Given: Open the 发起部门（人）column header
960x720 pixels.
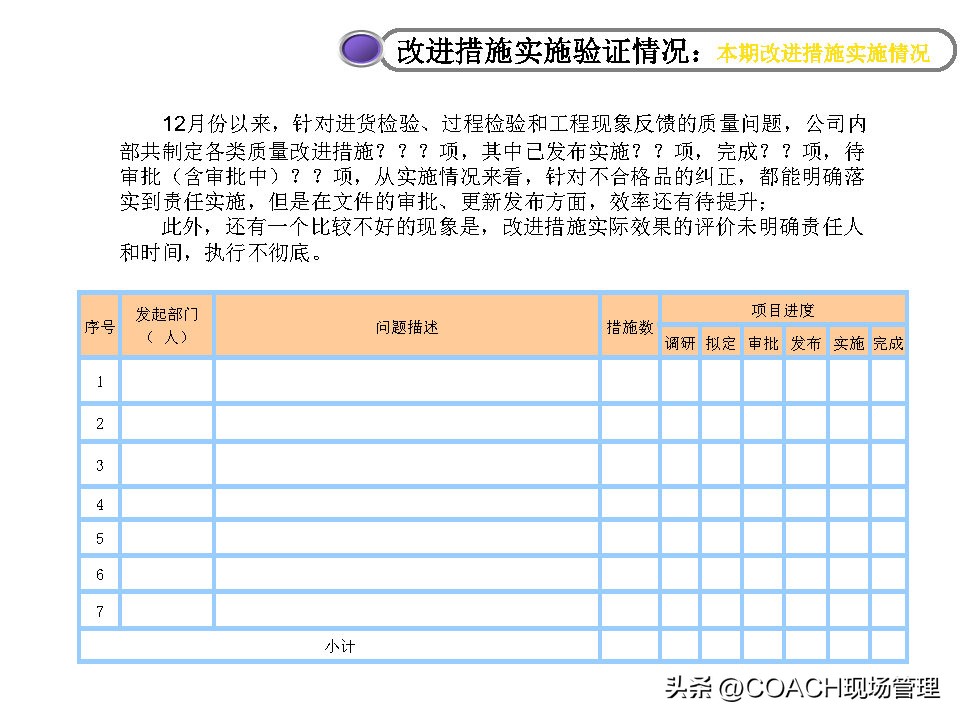Looking at the screenshot, I should click(x=166, y=325).
